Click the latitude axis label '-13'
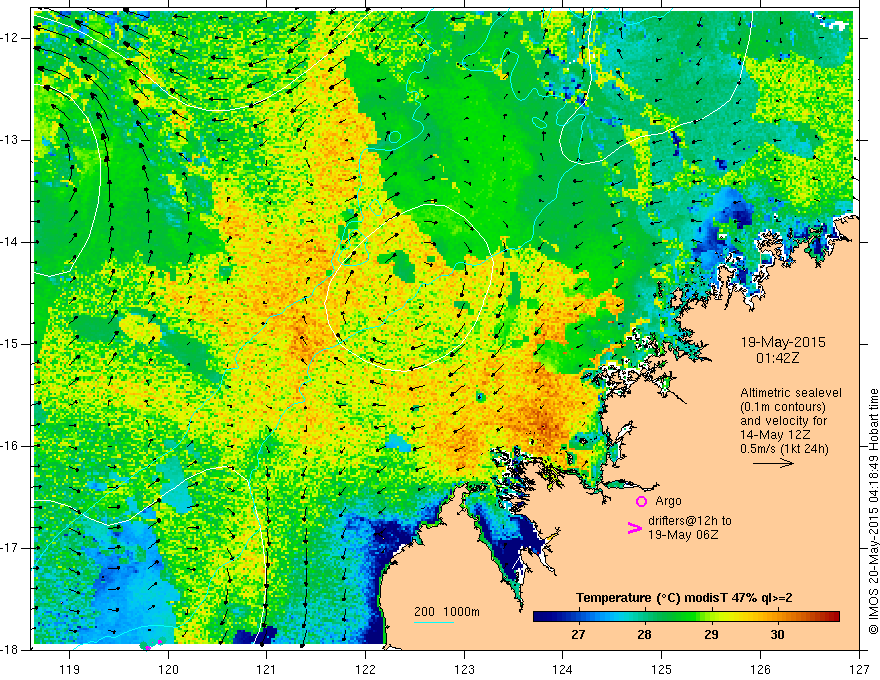The height and width of the screenshot is (680, 880). (10, 140)
